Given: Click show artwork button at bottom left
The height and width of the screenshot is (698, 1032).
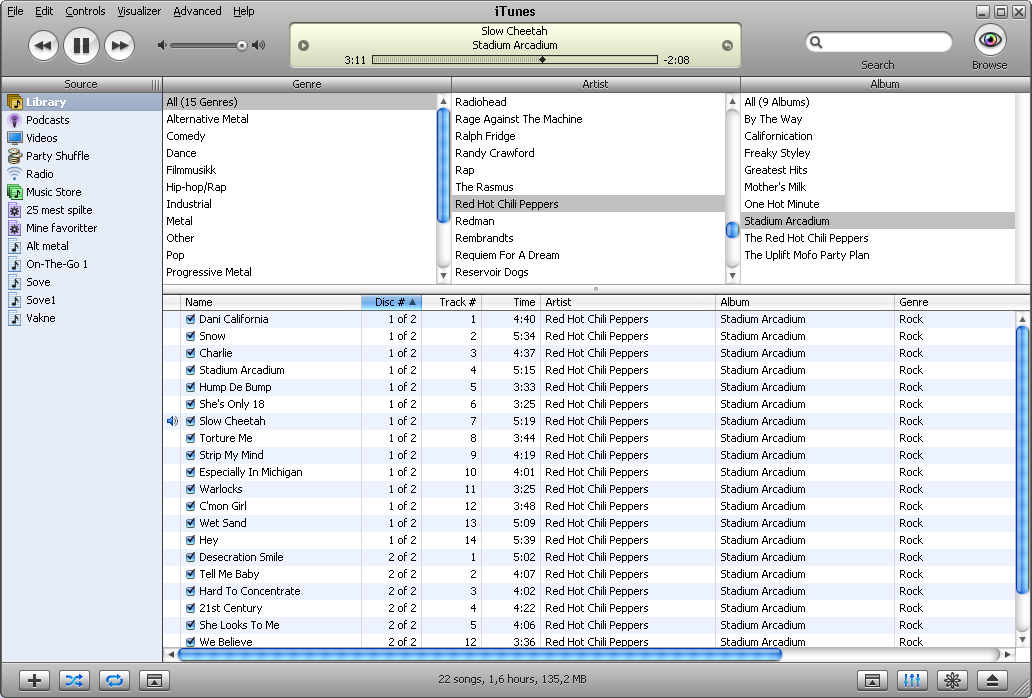Looking at the screenshot, I should [x=154, y=680].
